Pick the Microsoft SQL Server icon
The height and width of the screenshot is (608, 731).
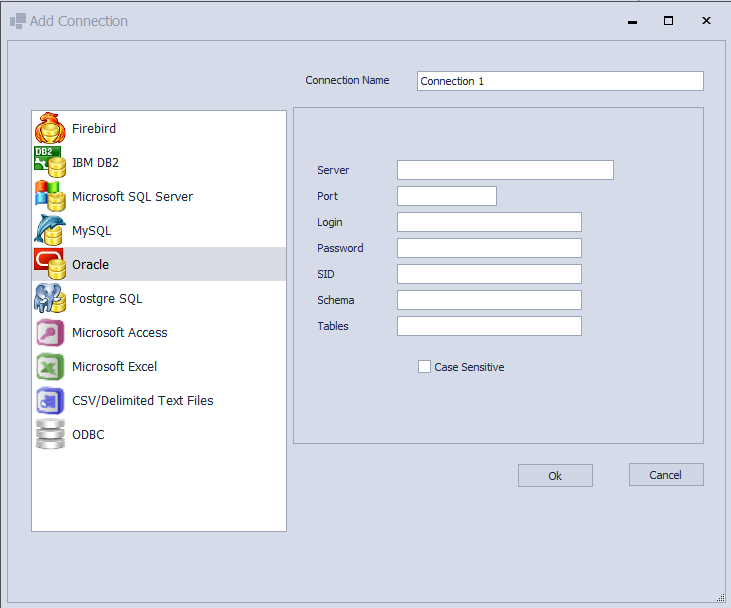point(50,196)
